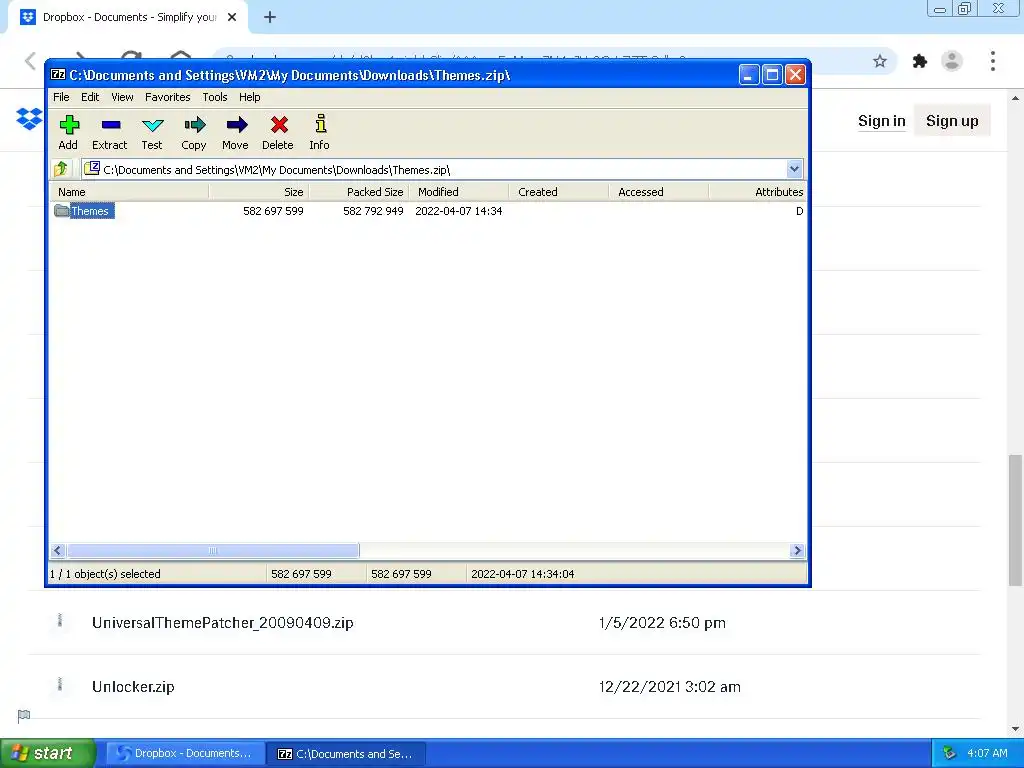Sort by Accessed column header

pos(658,192)
